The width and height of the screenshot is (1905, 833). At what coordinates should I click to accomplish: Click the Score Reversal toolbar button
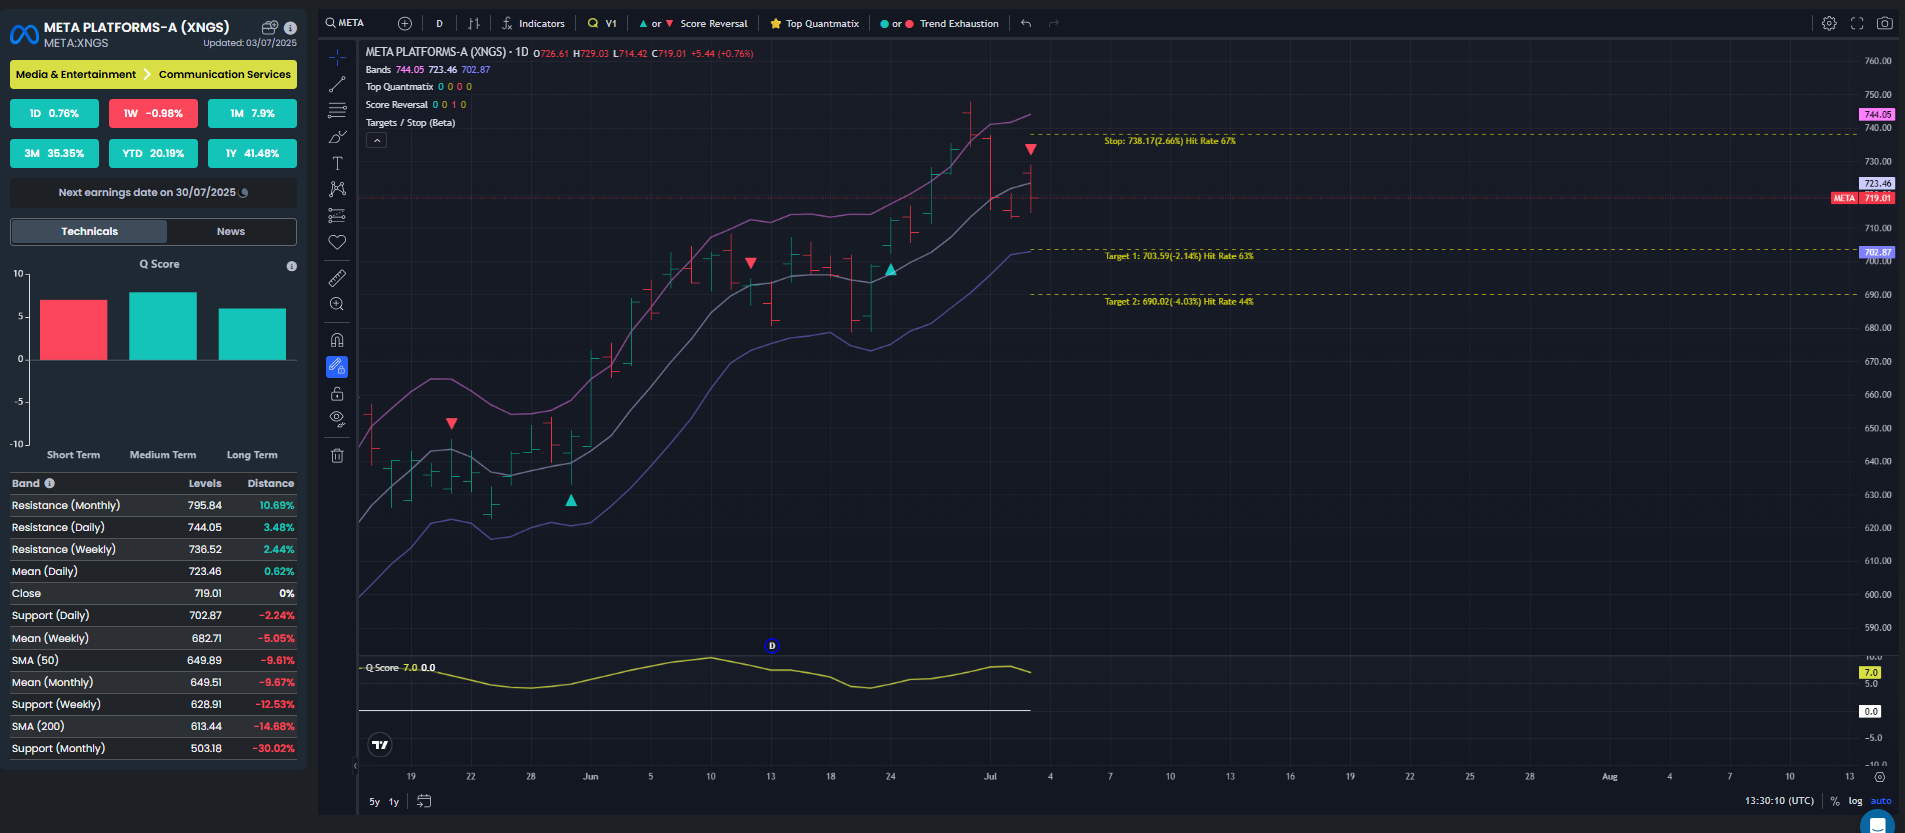click(693, 23)
